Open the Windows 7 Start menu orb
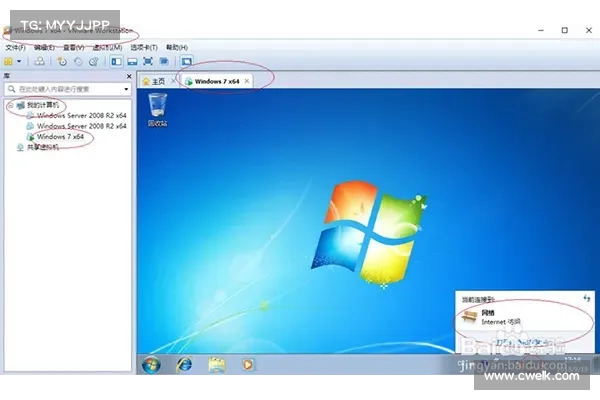 (x=151, y=365)
